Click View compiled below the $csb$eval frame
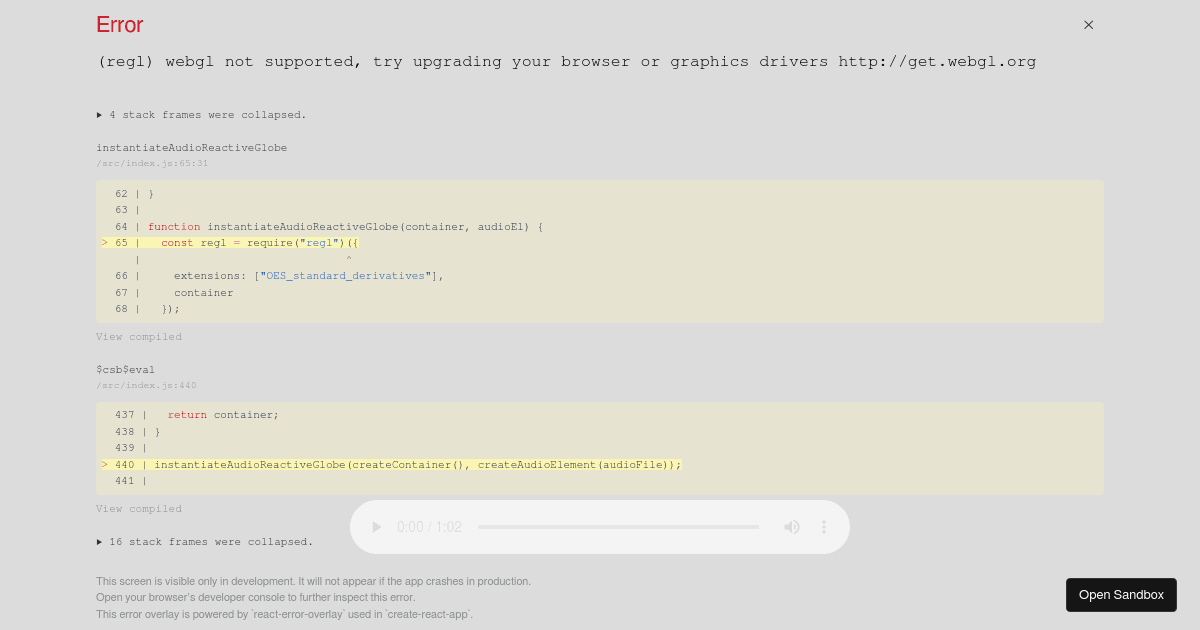 point(139,508)
